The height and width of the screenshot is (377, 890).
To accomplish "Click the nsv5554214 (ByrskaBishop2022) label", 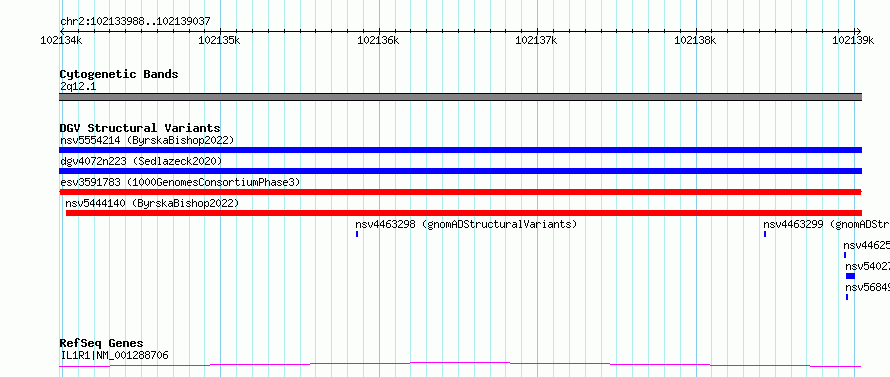I will point(147,140).
